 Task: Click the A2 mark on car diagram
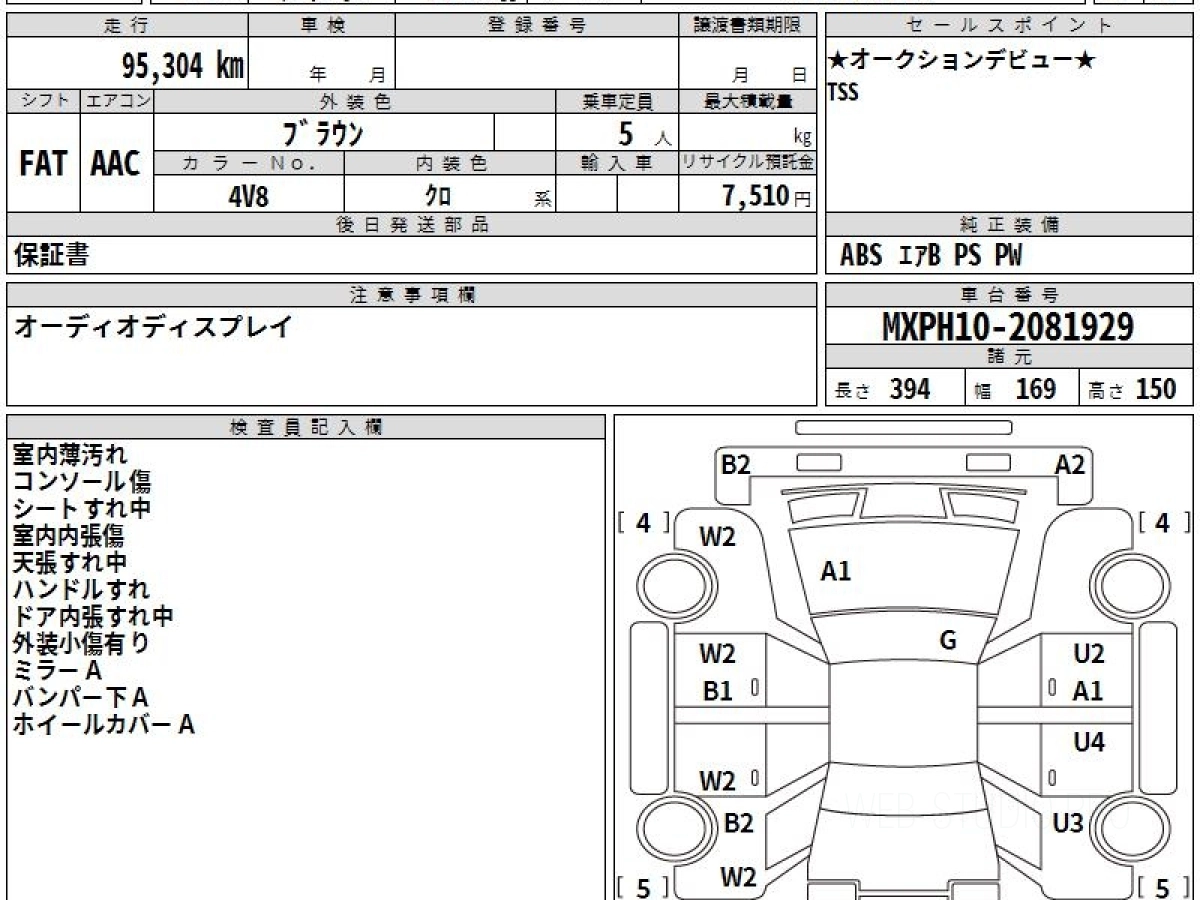click(1070, 464)
